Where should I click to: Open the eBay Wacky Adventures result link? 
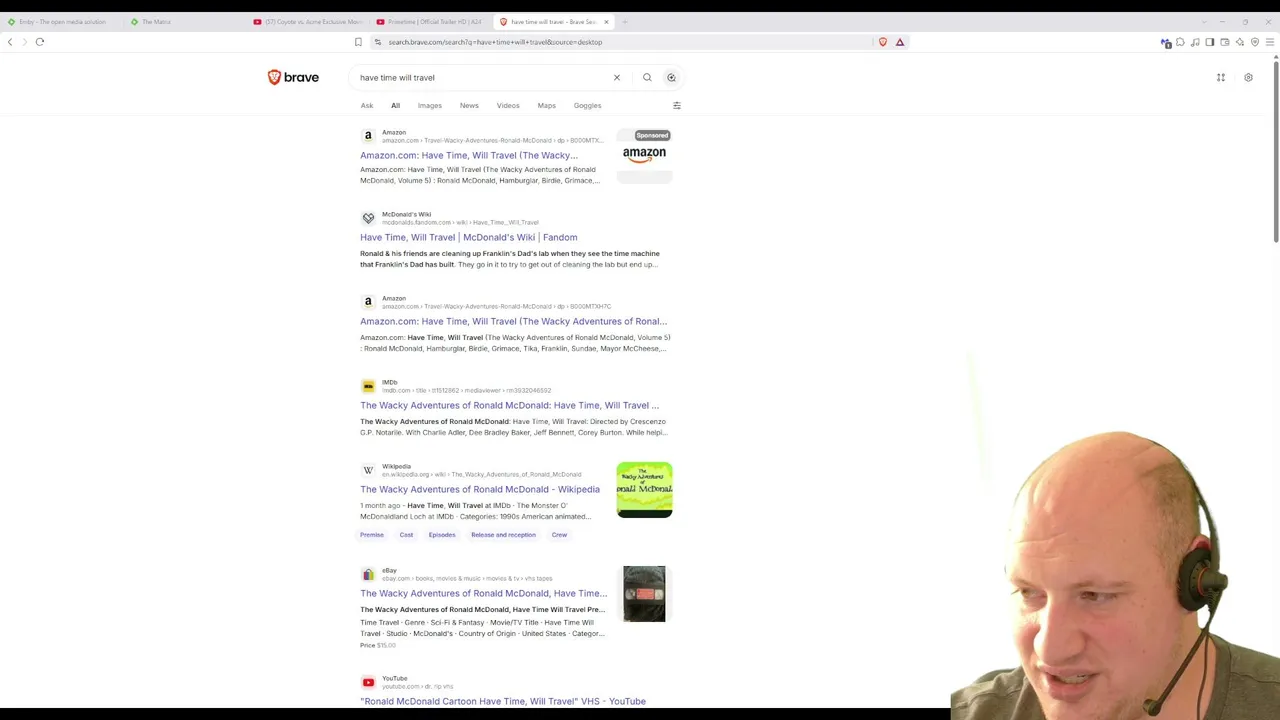tap(483, 593)
